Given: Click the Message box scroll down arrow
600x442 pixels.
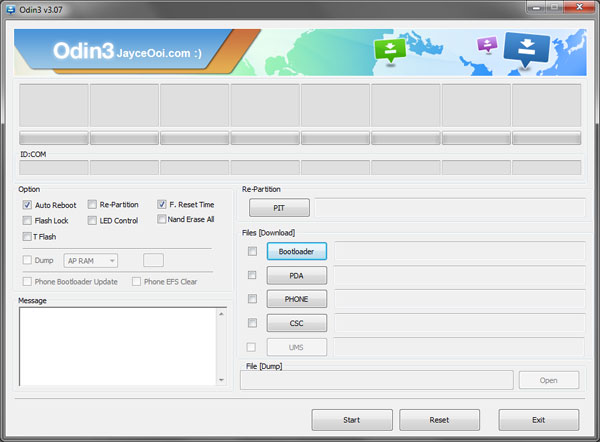Looking at the screenshot, I should tap(222, 380).
